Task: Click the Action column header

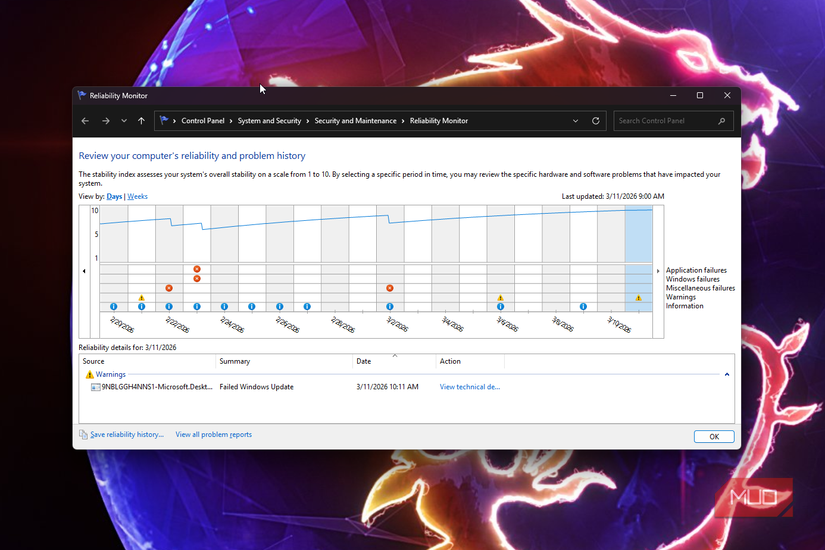Action: pos(470,361)
